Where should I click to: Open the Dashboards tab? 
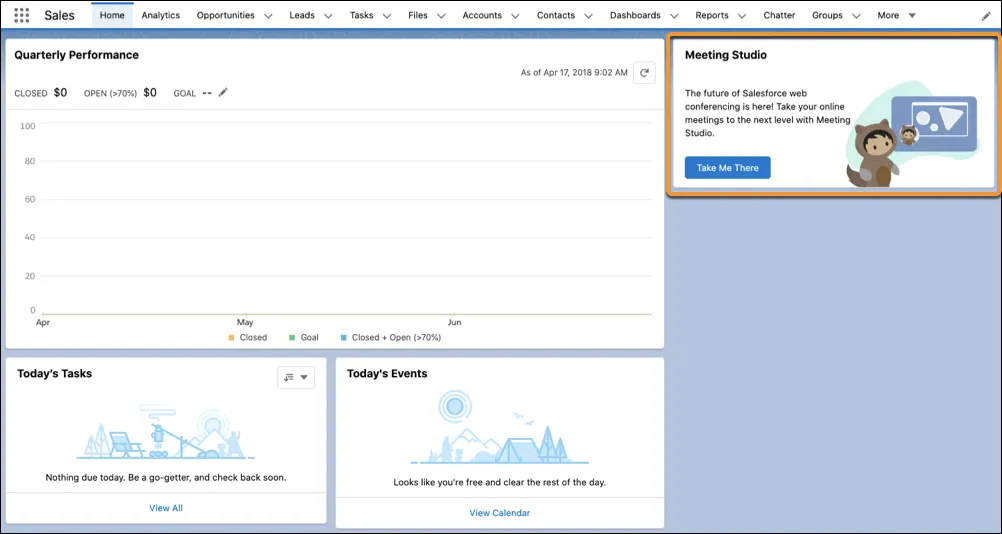click(635, 15)
